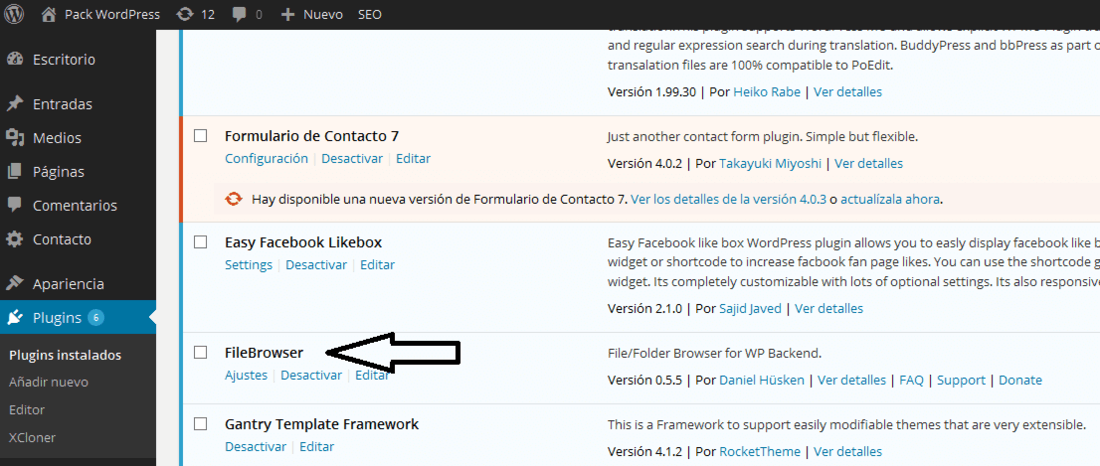
Task: Open Medios library menu
Action: point(57,138)
